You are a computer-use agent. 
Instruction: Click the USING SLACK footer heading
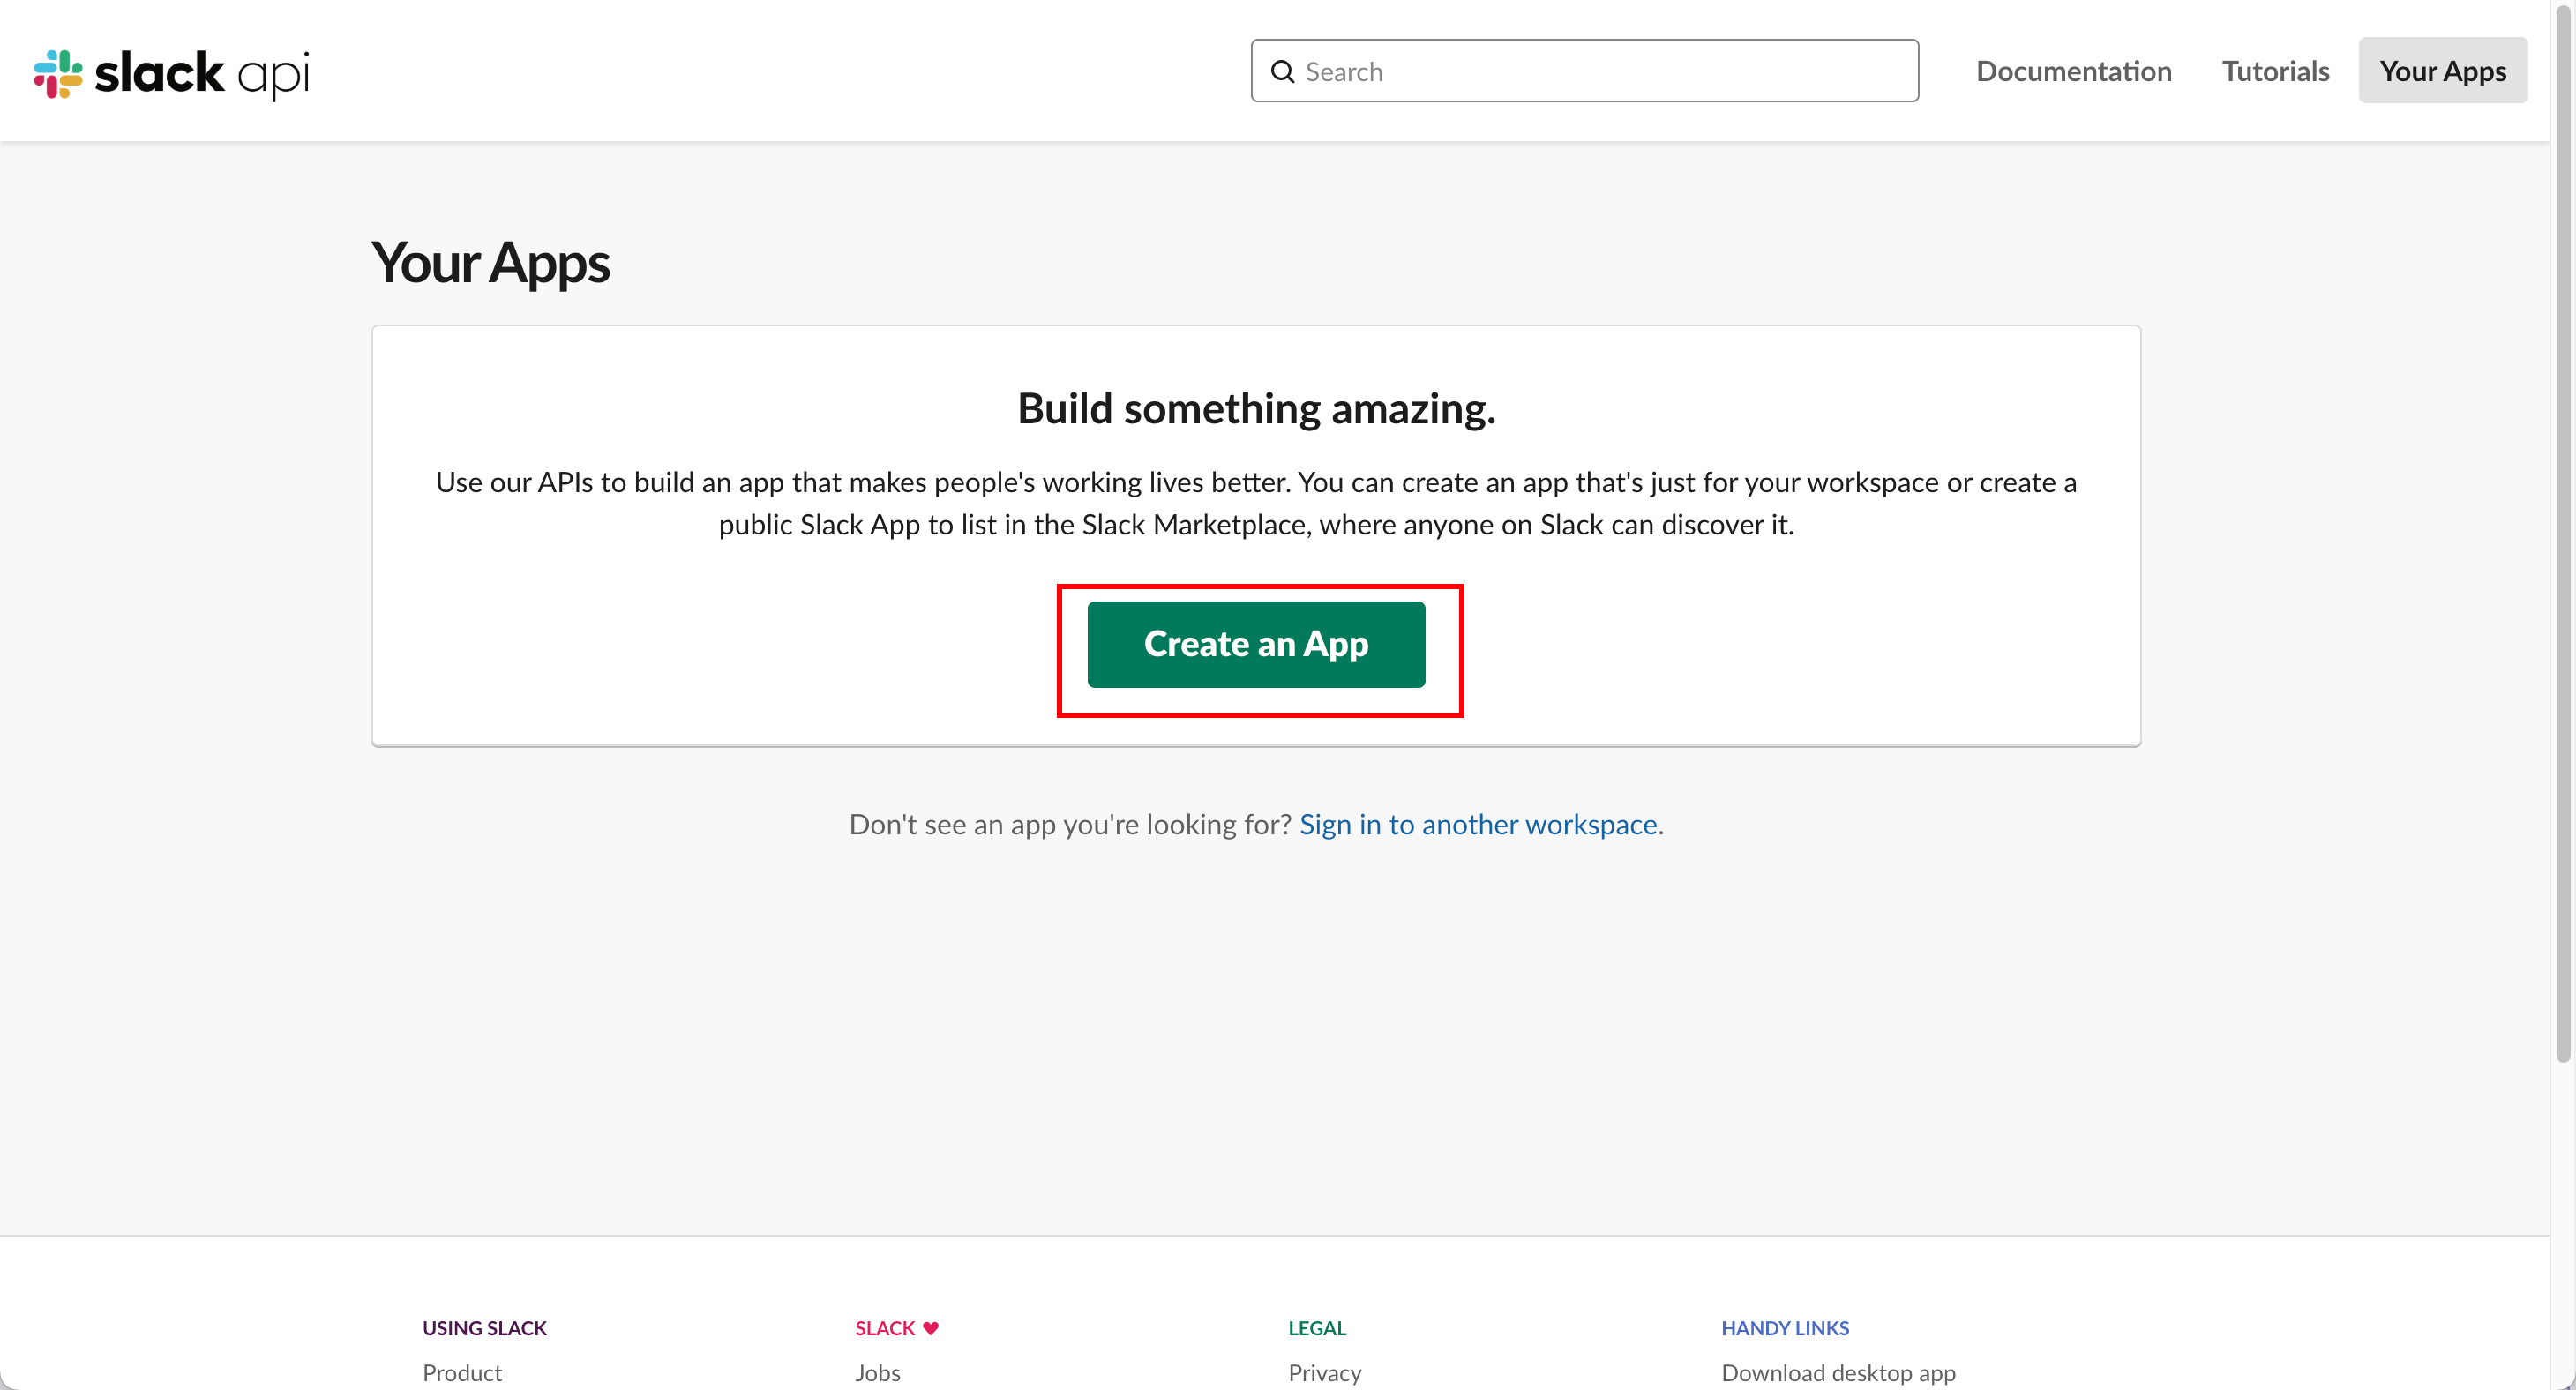pyautogui.click(x=484, y=1327)
